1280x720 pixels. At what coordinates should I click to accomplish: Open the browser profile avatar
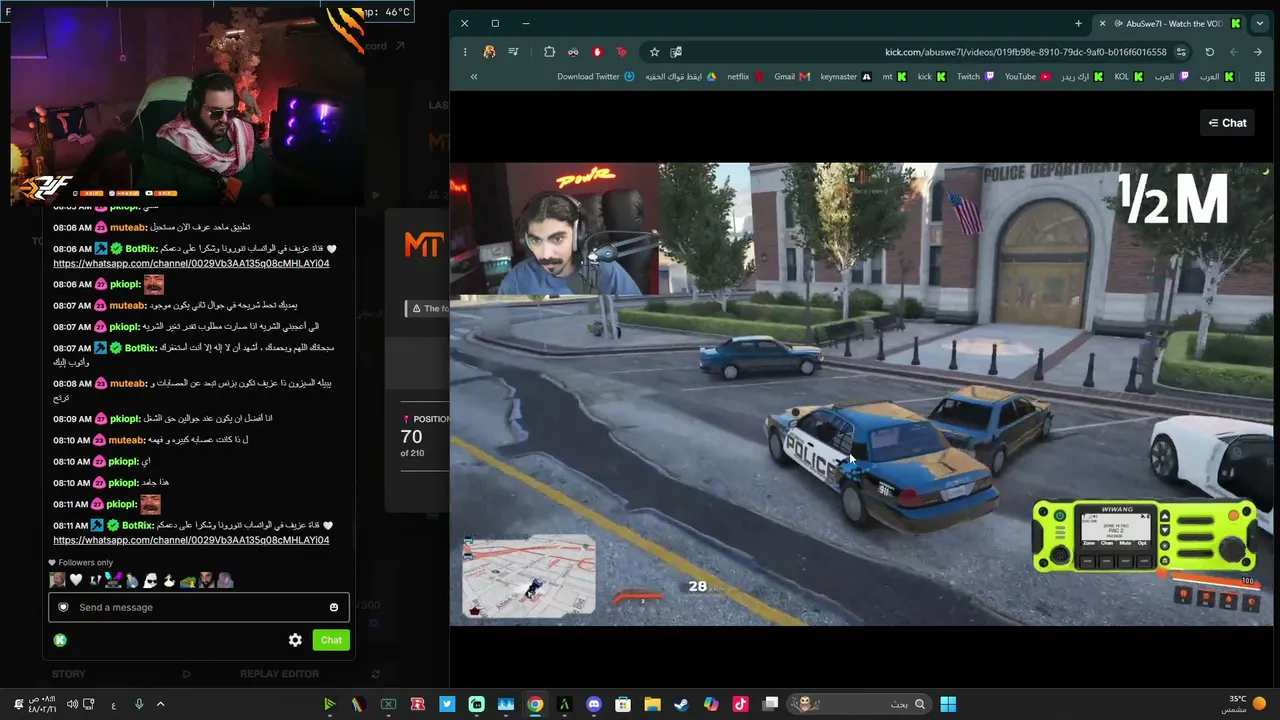tap(489, 52)
